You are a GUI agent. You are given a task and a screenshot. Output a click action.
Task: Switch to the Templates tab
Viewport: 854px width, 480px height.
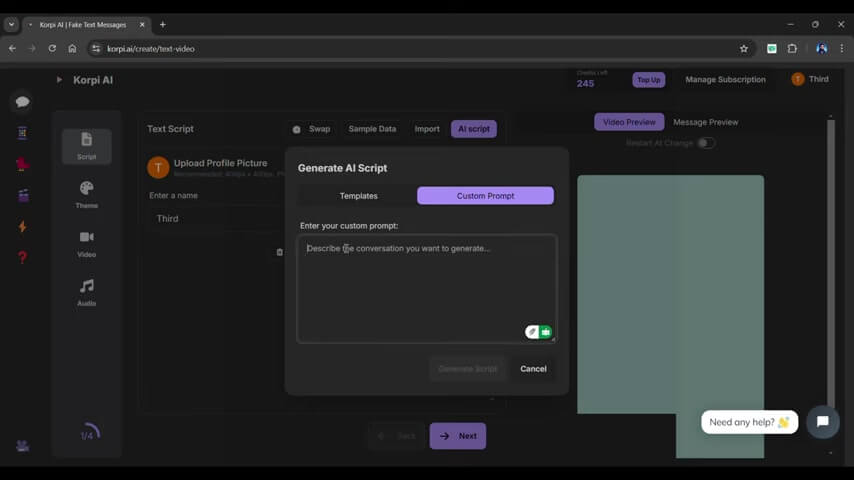tap(358, 196)
